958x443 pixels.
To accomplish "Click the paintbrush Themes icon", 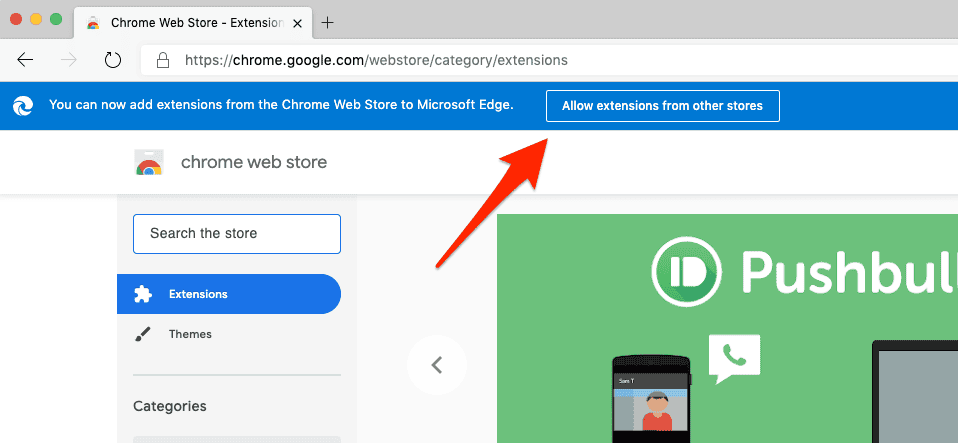I will (x=142, y=334).
